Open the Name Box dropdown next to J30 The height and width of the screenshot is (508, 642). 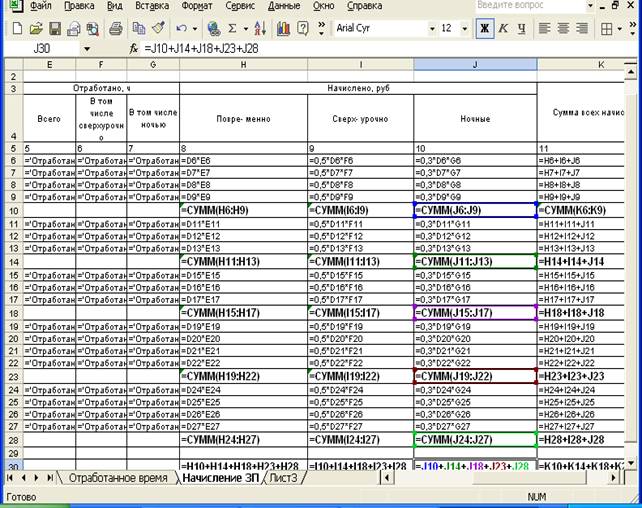pos(85,48)
